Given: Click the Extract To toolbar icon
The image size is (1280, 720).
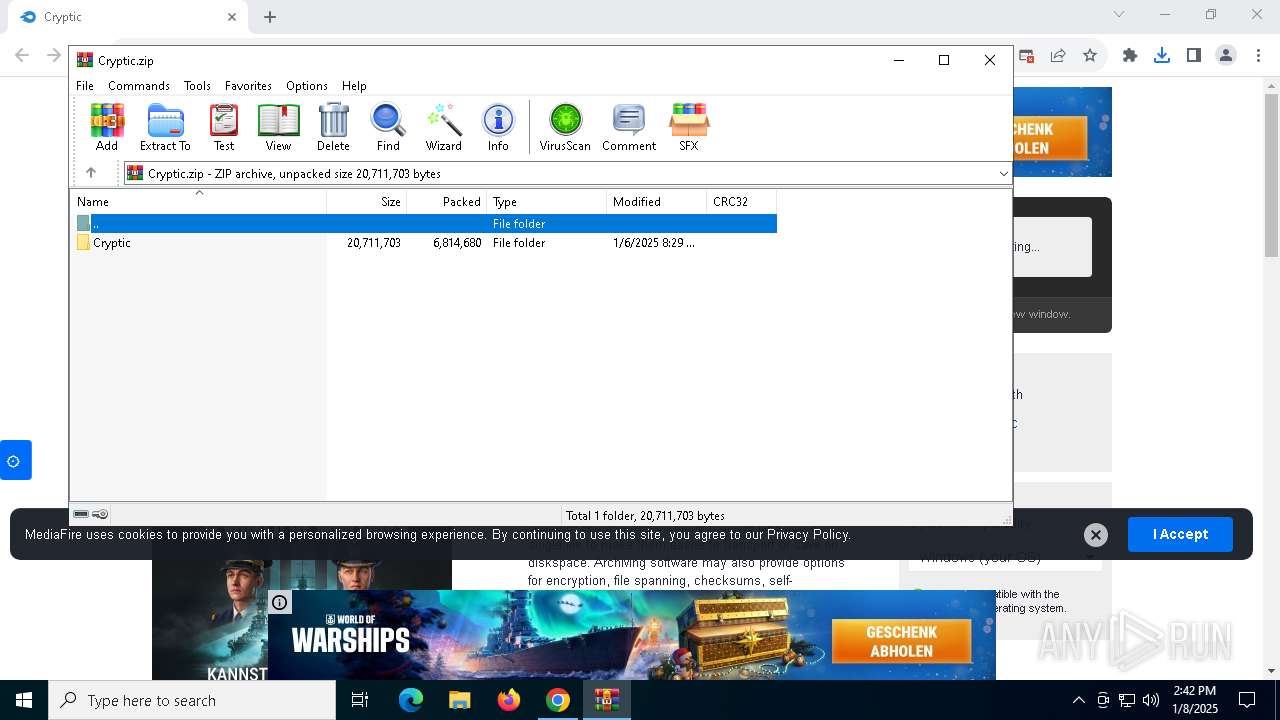Looking at the screenshot, I should click(165, 127).
